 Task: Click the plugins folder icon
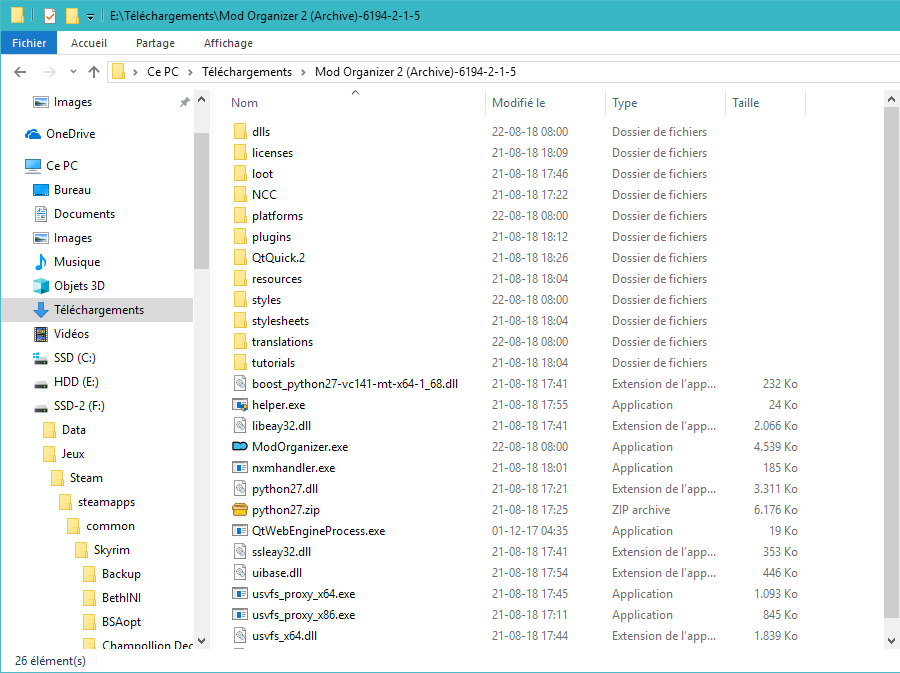coord(240,236)
